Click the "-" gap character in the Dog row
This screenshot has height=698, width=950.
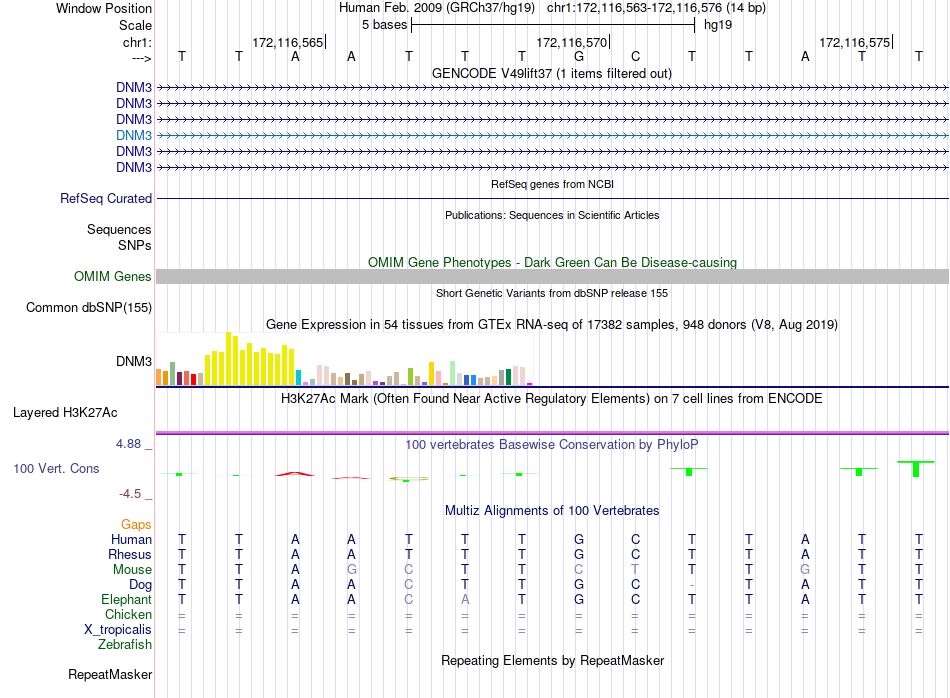(692, 585)
